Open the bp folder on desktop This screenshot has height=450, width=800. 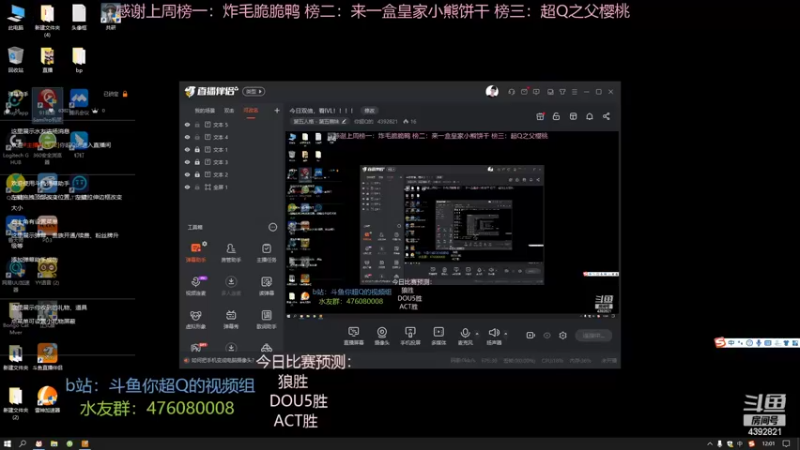click(x=79, y=59)
